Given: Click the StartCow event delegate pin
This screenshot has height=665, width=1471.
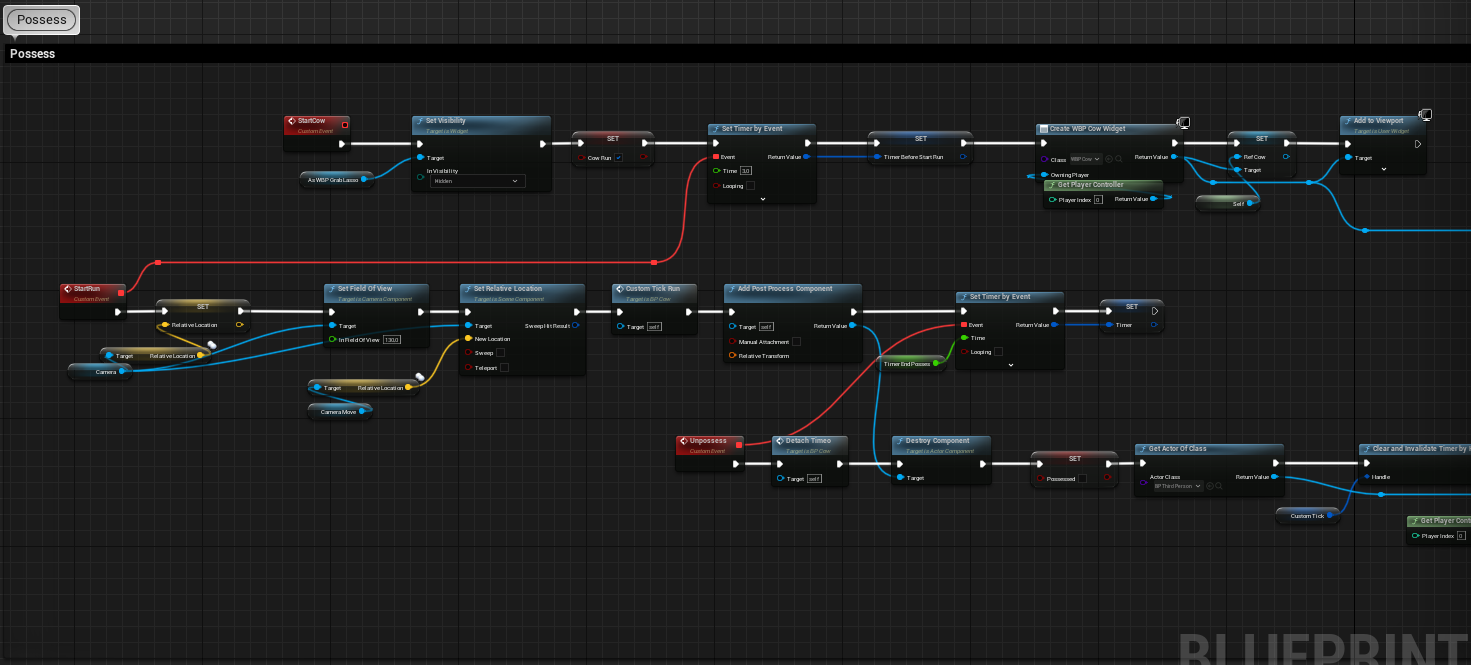Looking at the screenshot, I should point(345,125).
